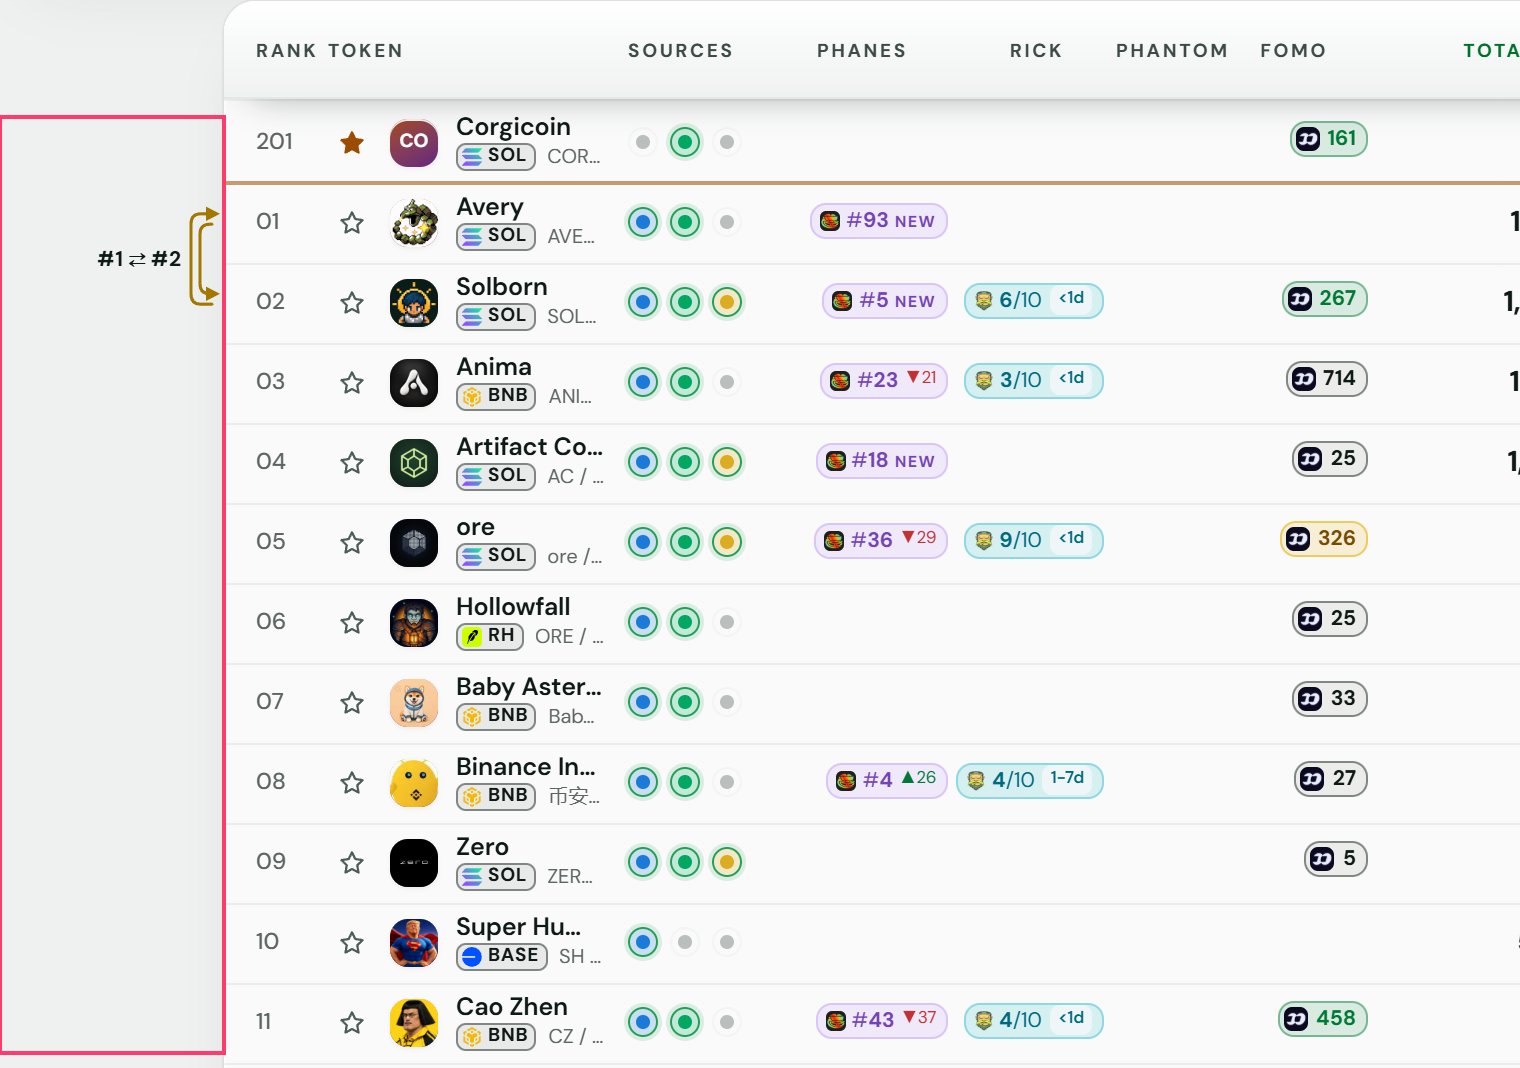1520x1068 pixels.
Task: Click the Anima logo icon
Action: tap(414, 382)
